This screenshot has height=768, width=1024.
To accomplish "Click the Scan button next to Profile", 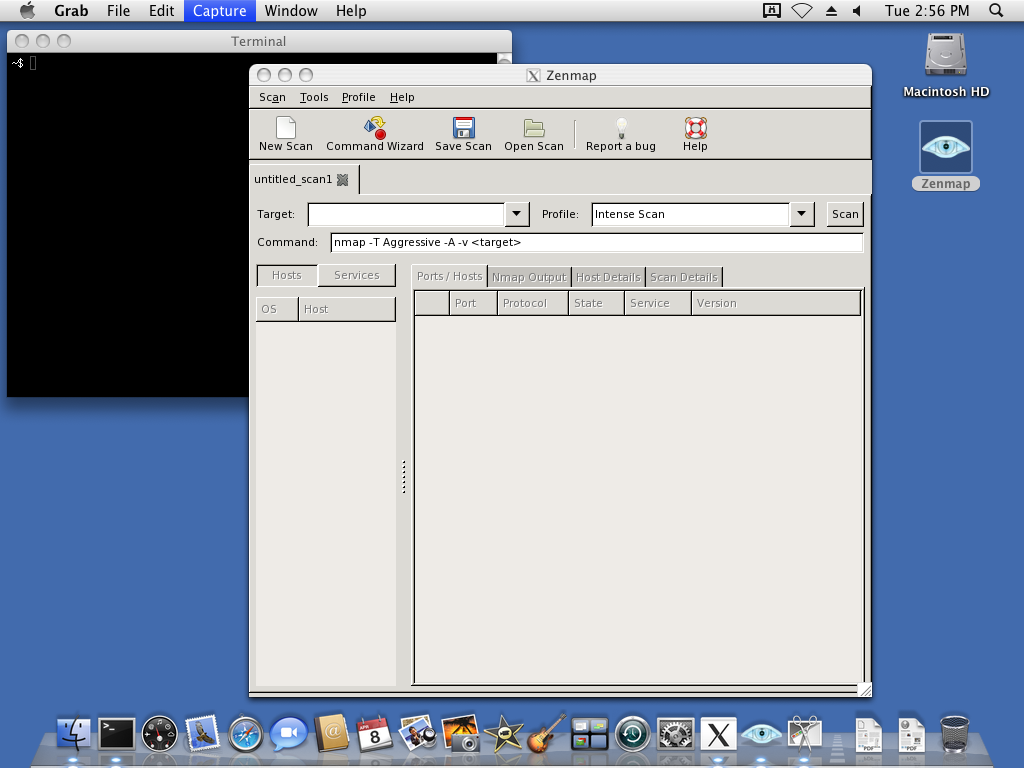I will pos(845,214).
